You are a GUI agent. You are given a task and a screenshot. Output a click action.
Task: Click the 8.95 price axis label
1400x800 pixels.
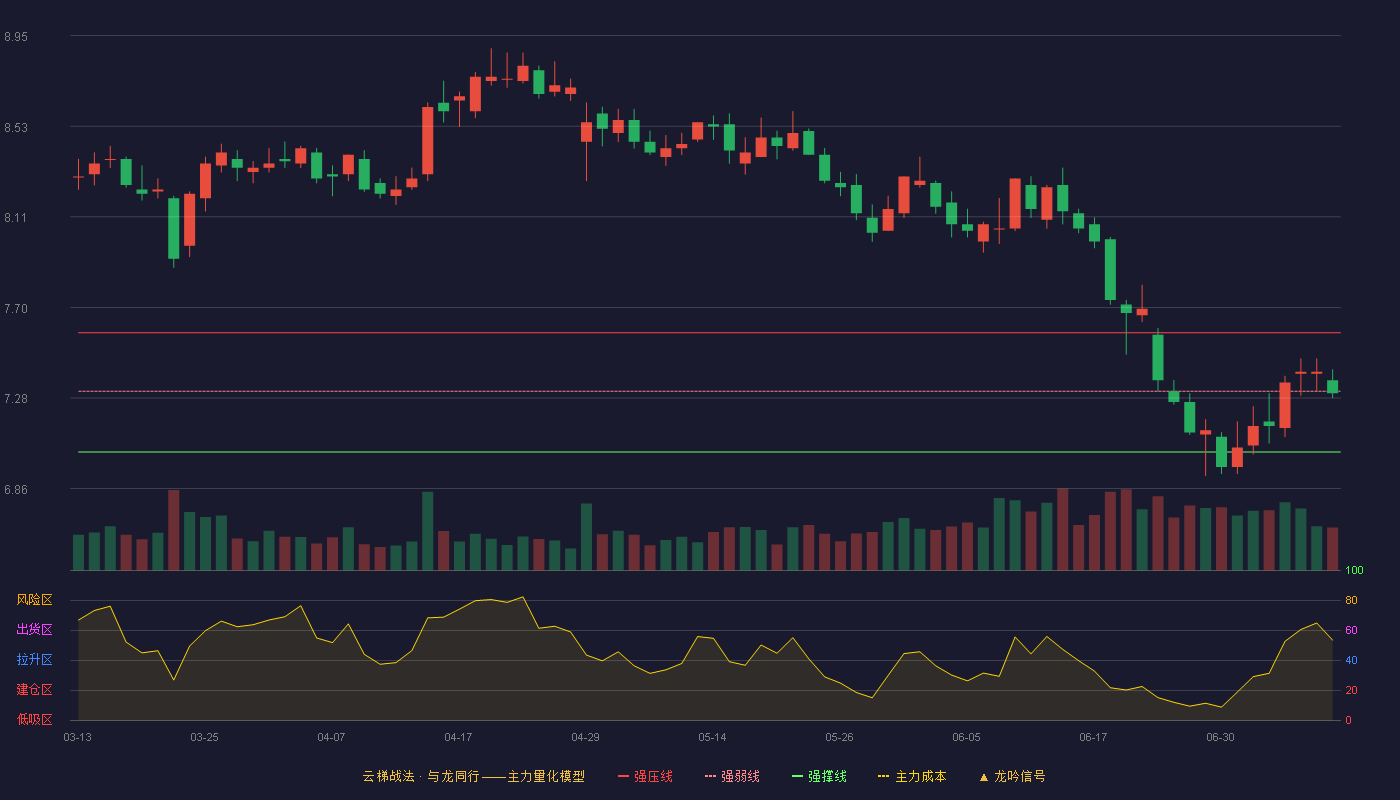[x=16, y=37]
